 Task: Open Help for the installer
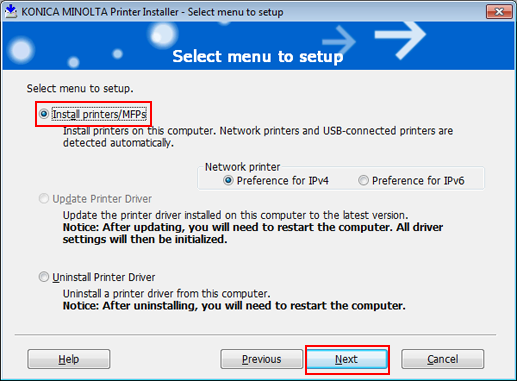point(69,359)
